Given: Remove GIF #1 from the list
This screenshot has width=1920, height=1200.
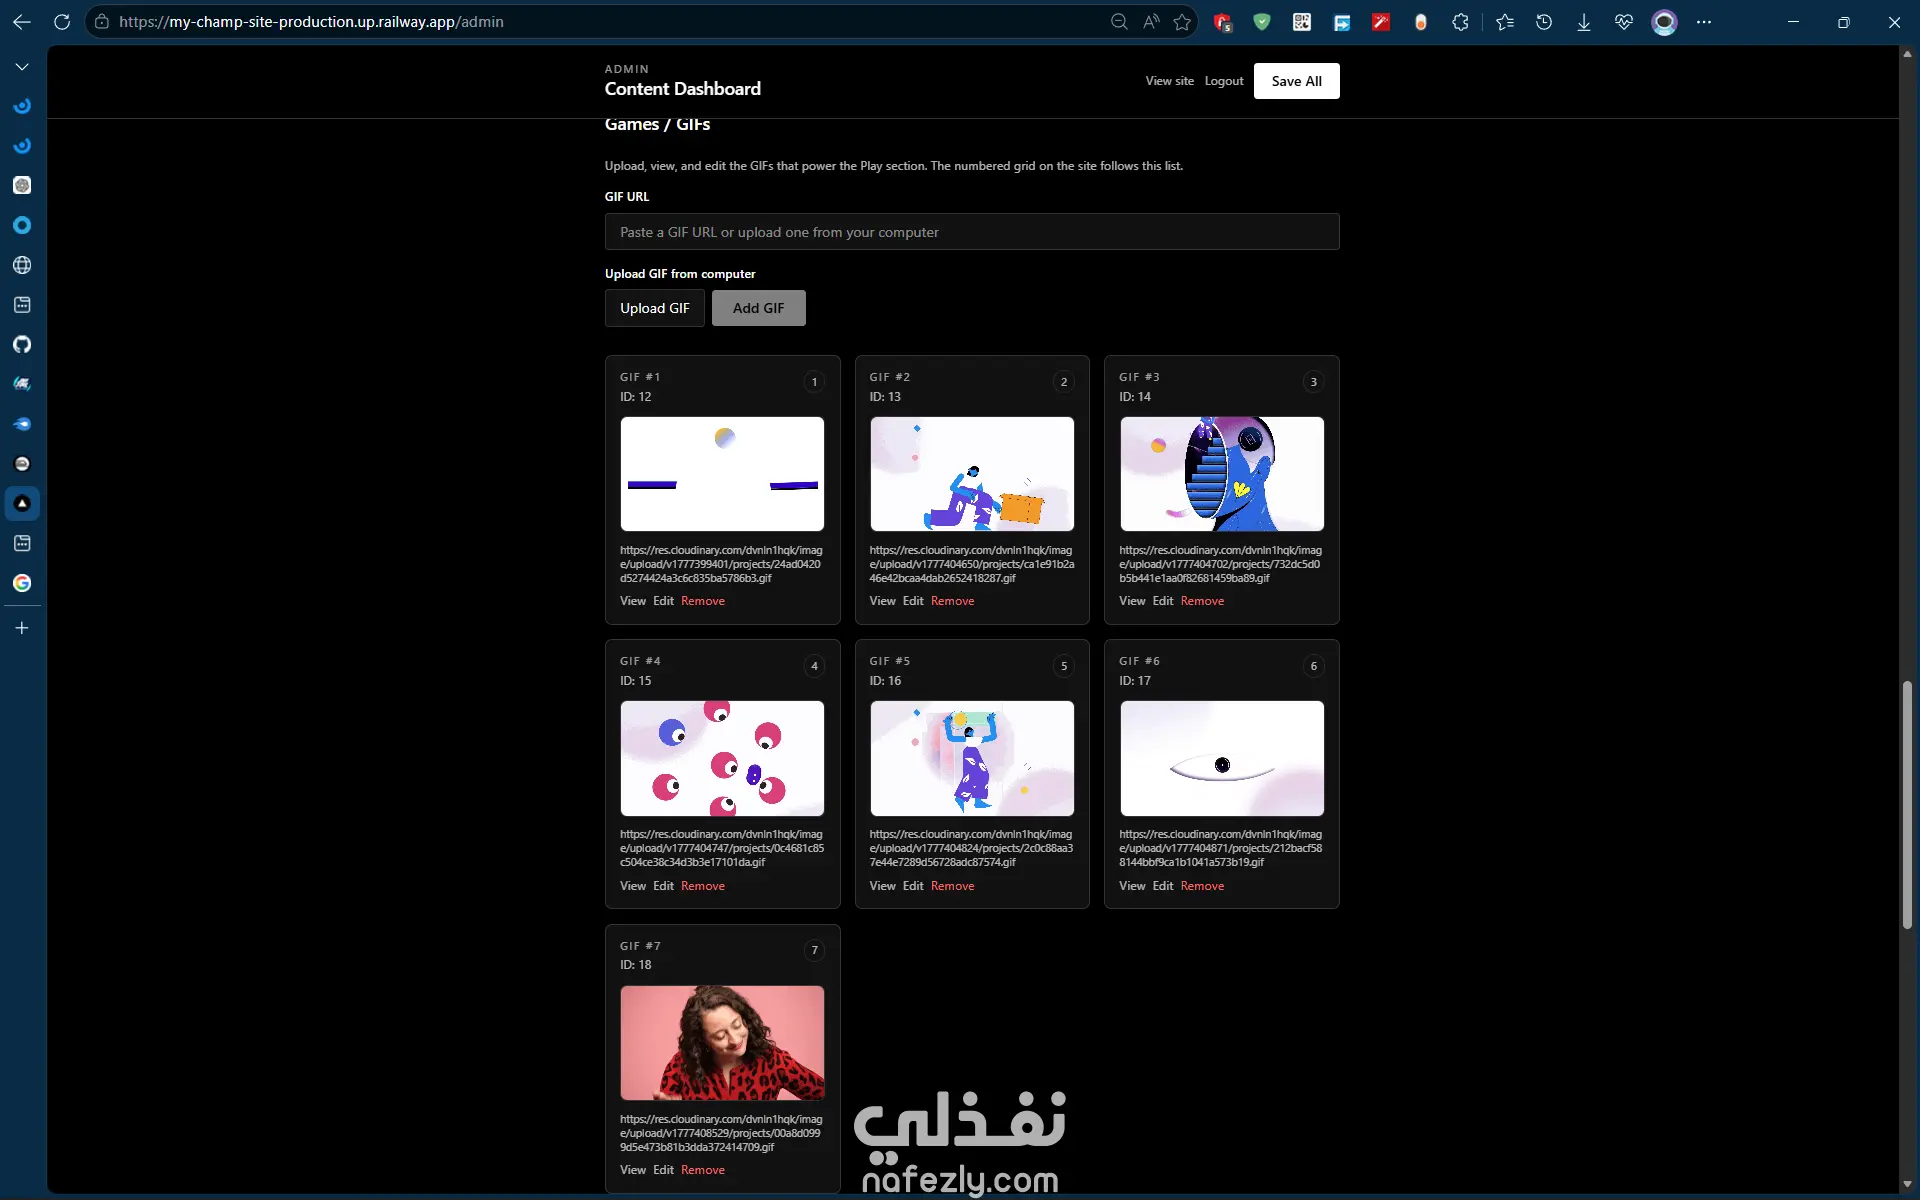Looking at the screenshot, I should (703, 601).
